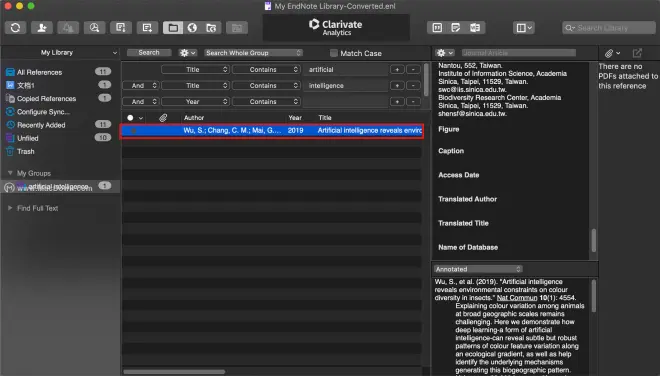Screen dimensions: 660x376
Task: Click the Sync Library toolbar icon
Action: point(16,28)
